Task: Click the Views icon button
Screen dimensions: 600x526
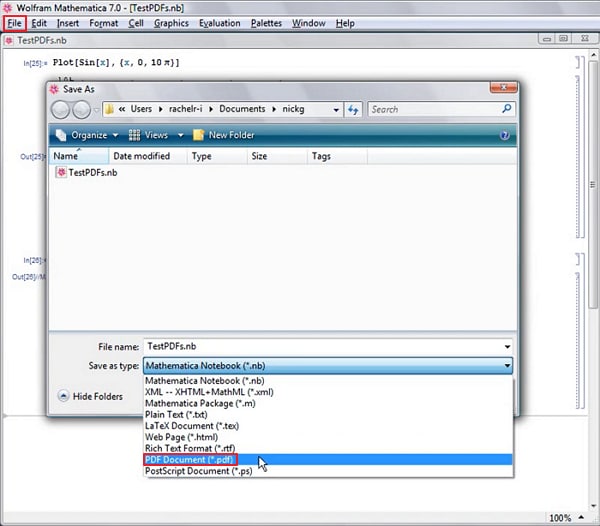Action: coord(148,135)
